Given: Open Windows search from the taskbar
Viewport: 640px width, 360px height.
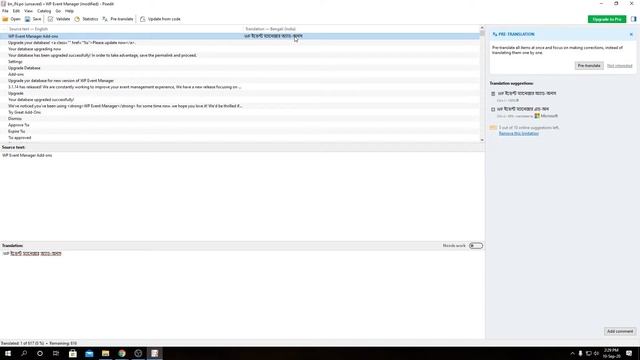Looking at the screenshot, I should click(x=24, y=353).
